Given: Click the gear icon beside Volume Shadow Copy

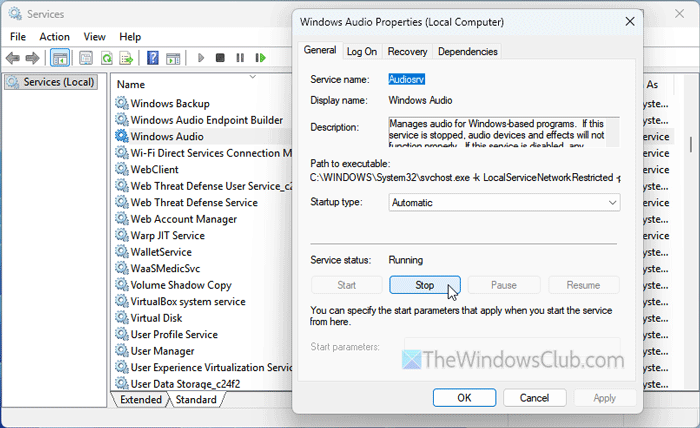Looking at the screenshot, I should click(121, 285).
